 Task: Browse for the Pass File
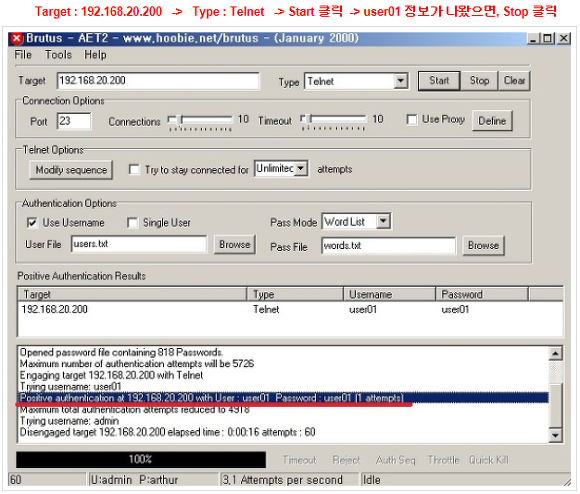pos(483,246)
